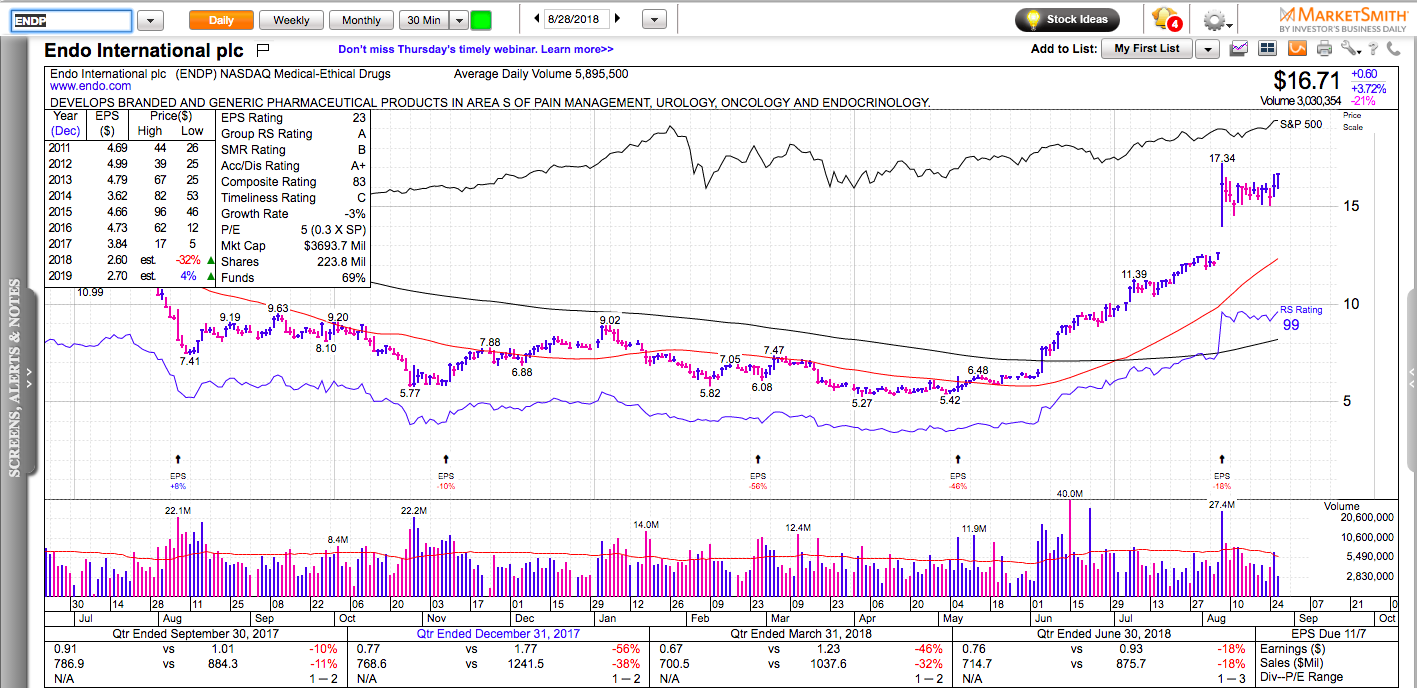Open the wrench tools menu
This screenshot has width=1417, height=688.
(1351, 48)
